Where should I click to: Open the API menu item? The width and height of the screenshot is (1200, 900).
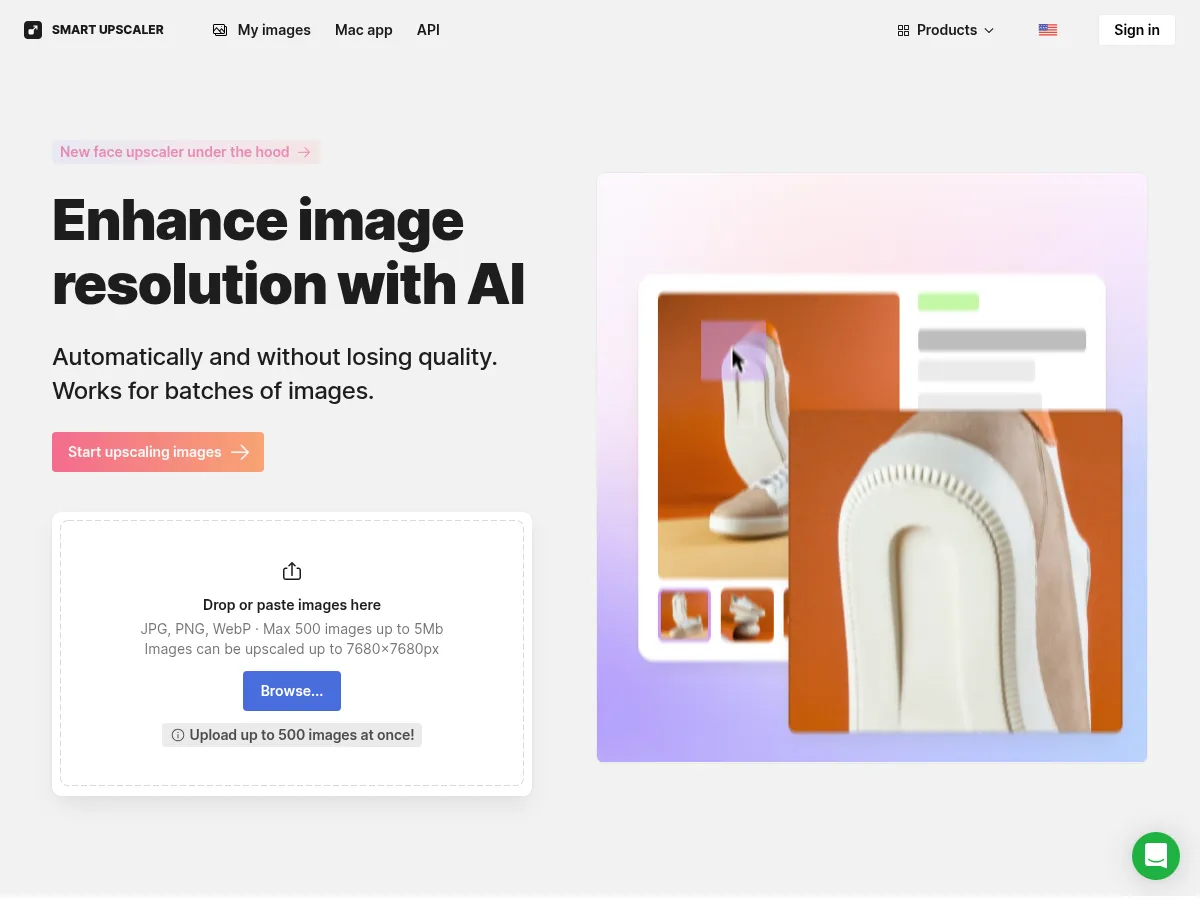pos(428,30)
